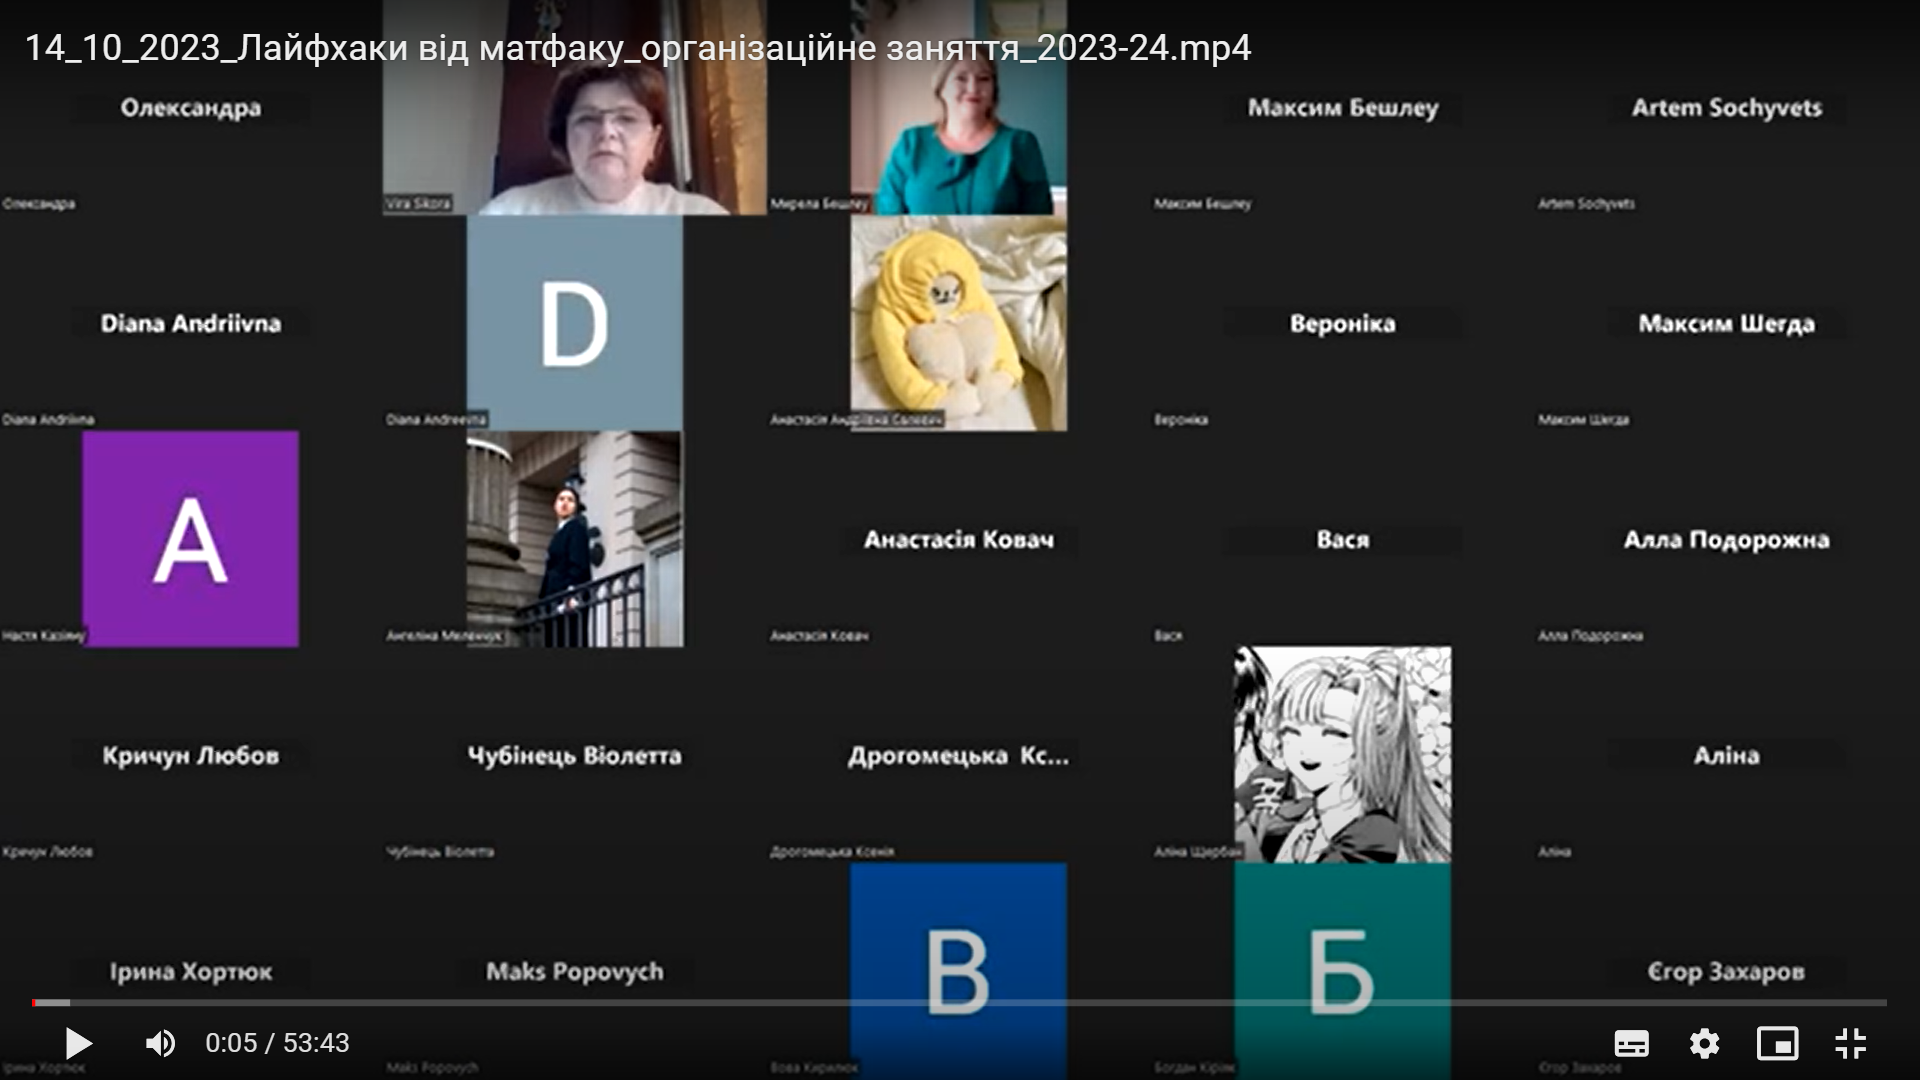Screen dimensions: 1920x1080
Task: Click the large 'Дрогомецька Кс...' name label
Action: (959, 756)
